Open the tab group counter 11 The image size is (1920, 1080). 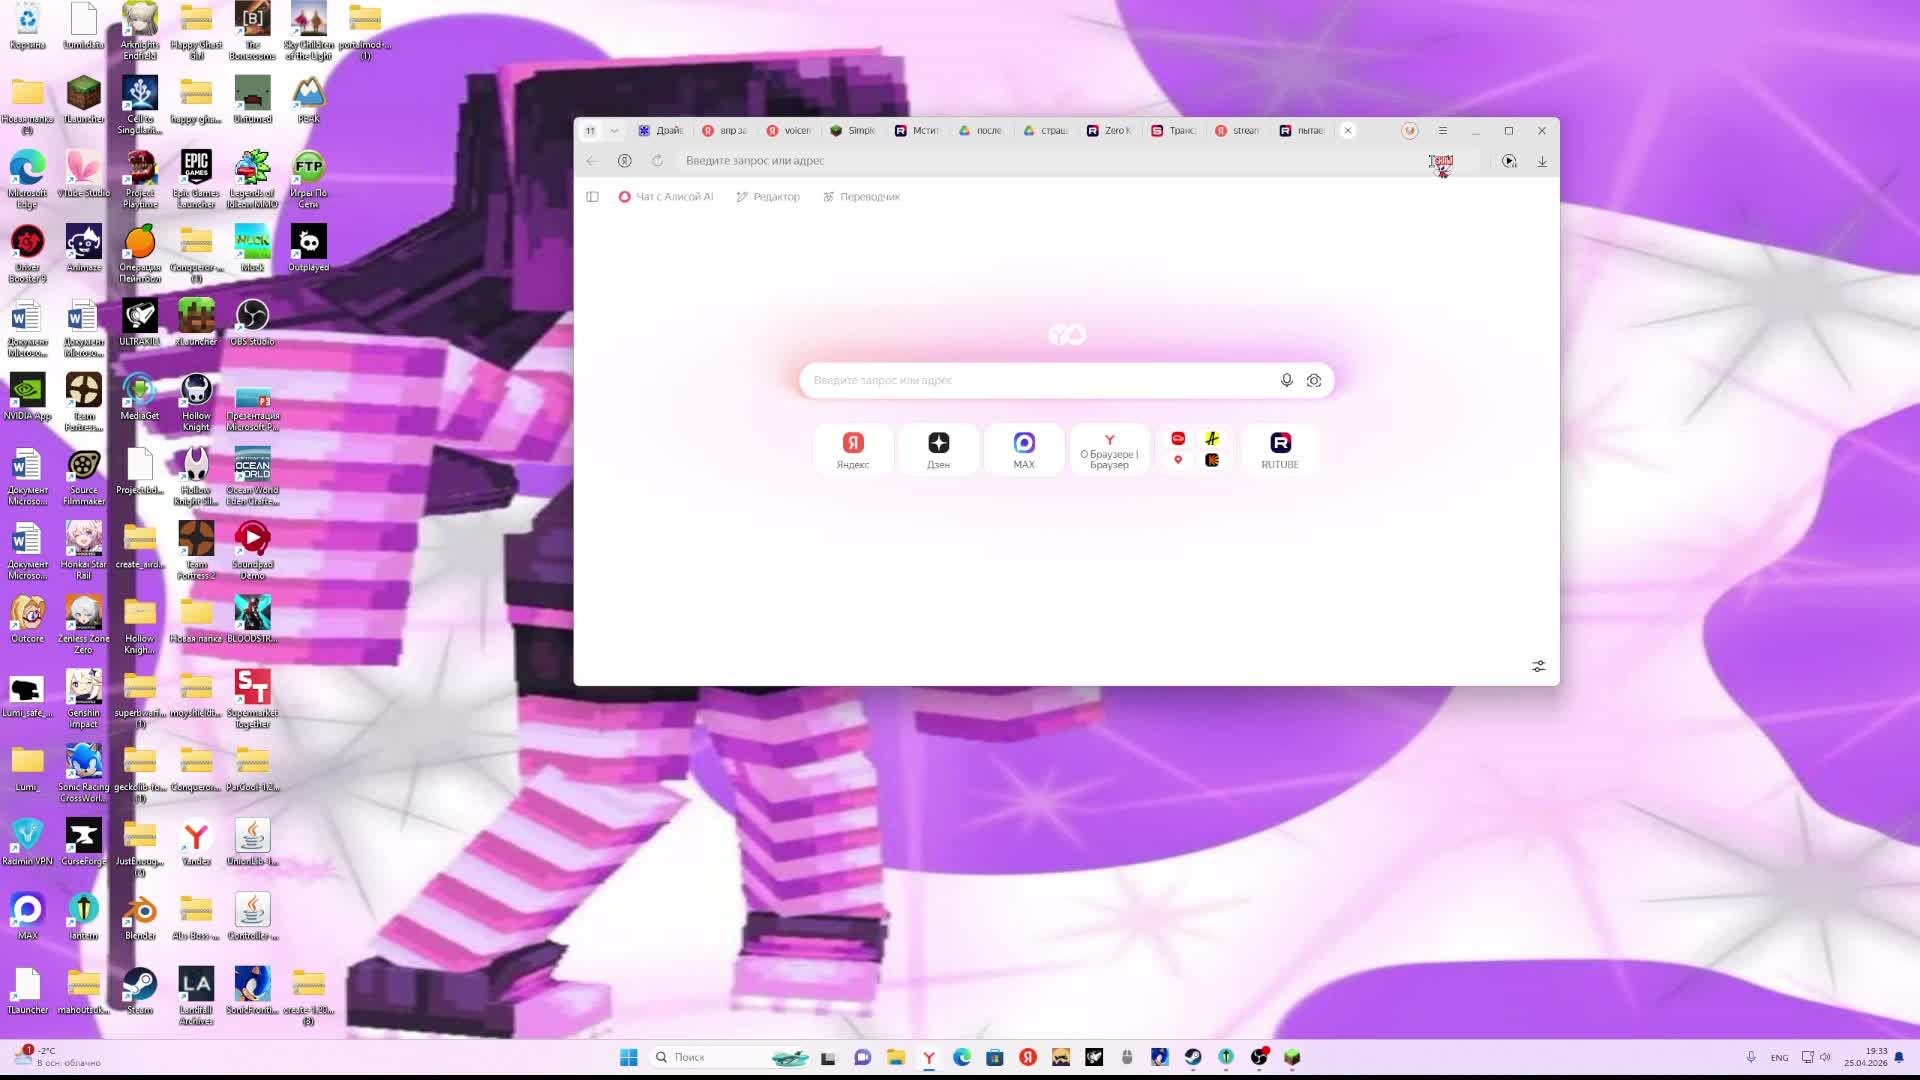[x=590, y=131]
